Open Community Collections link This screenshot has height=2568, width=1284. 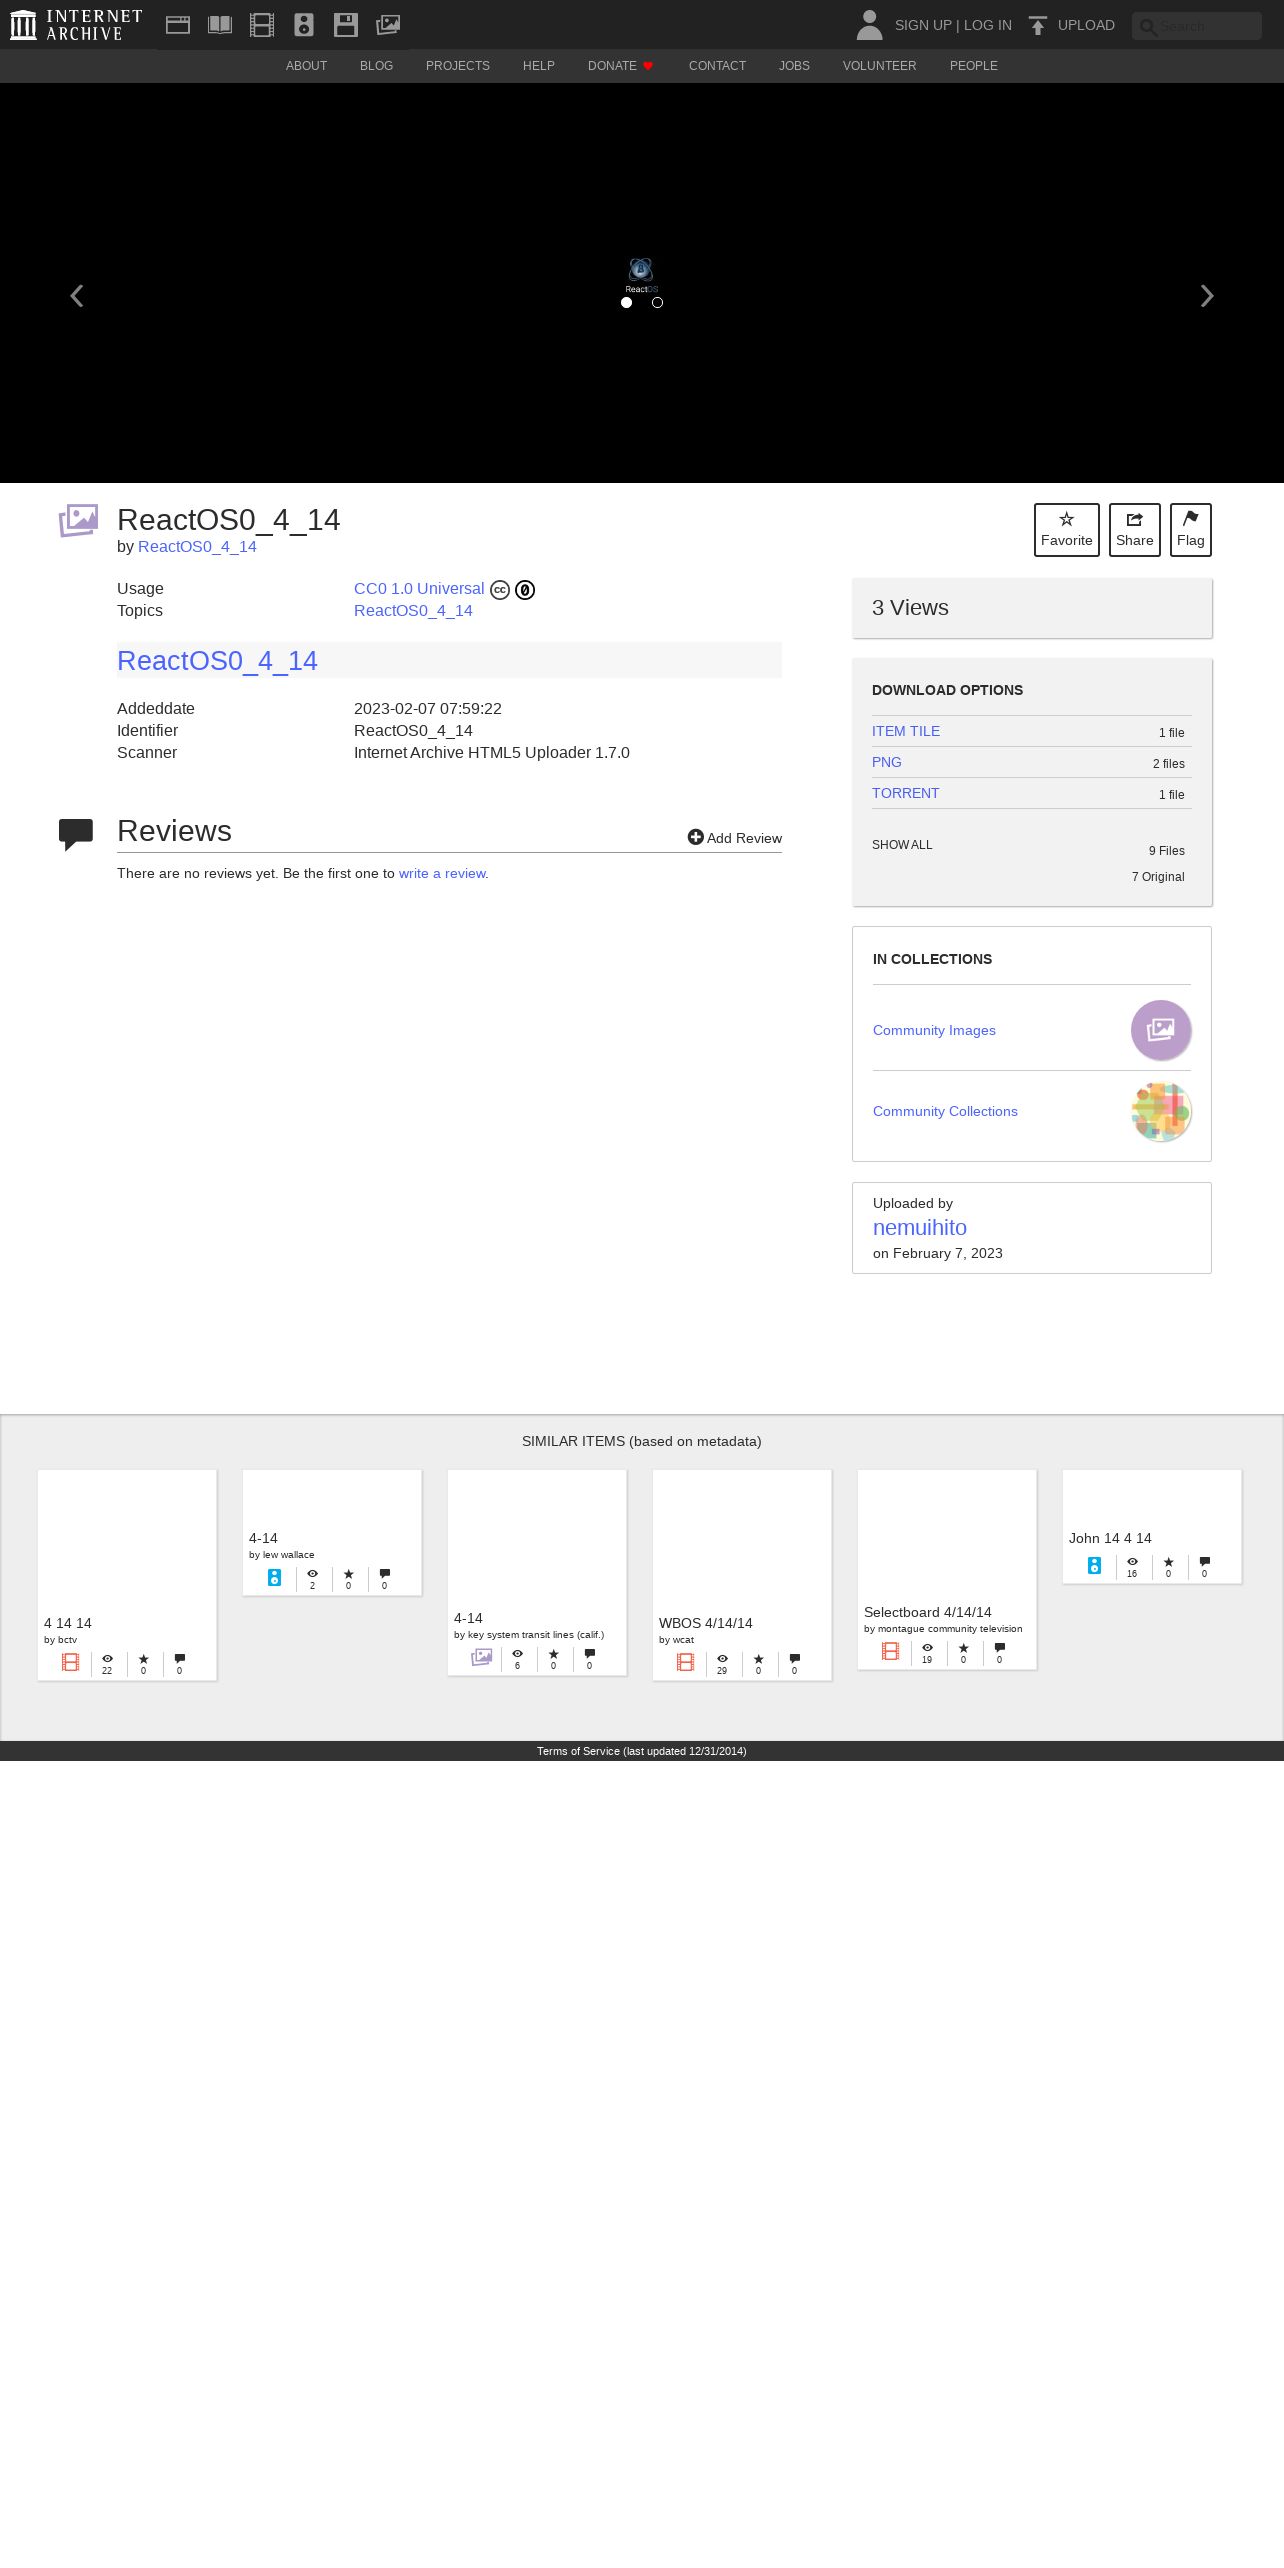pyautogui.click(x=945, y=1111)
